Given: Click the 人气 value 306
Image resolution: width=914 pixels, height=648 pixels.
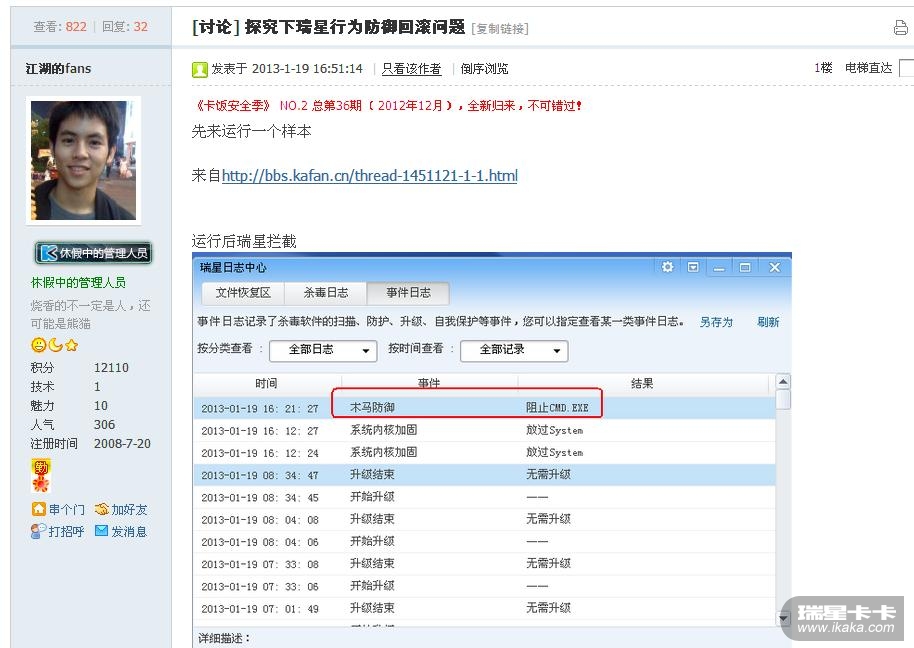Looking at the screenshot, I should pos(104,424).
